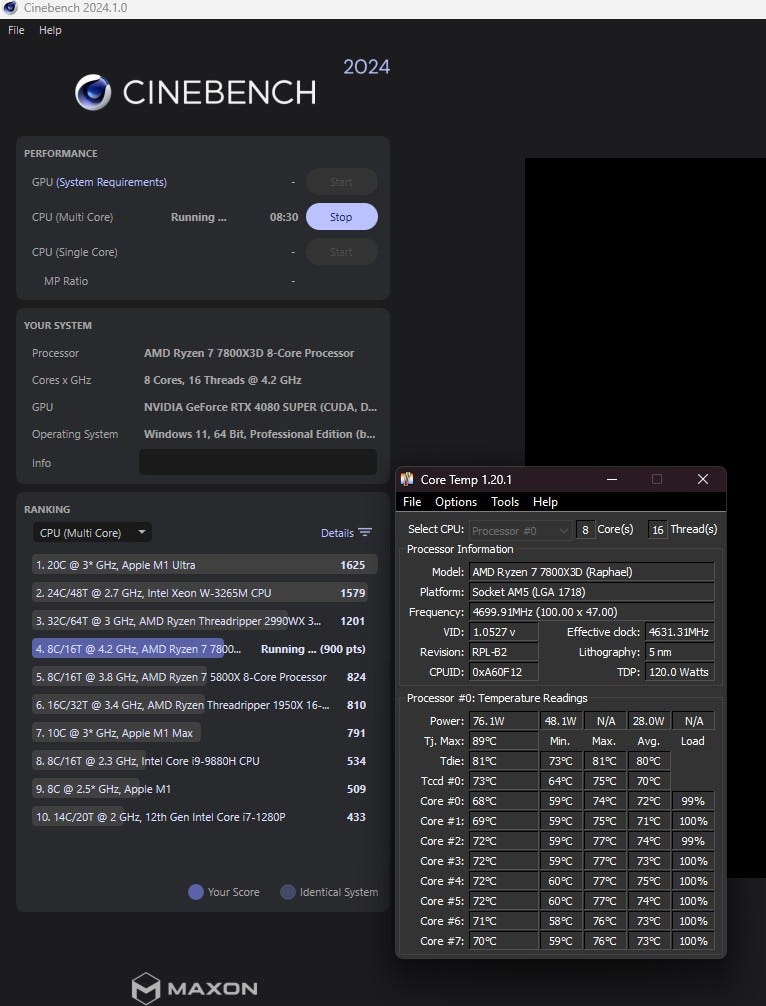Minimize the Core Temp window
The image size is (766, 1006).
coord(612,479)
